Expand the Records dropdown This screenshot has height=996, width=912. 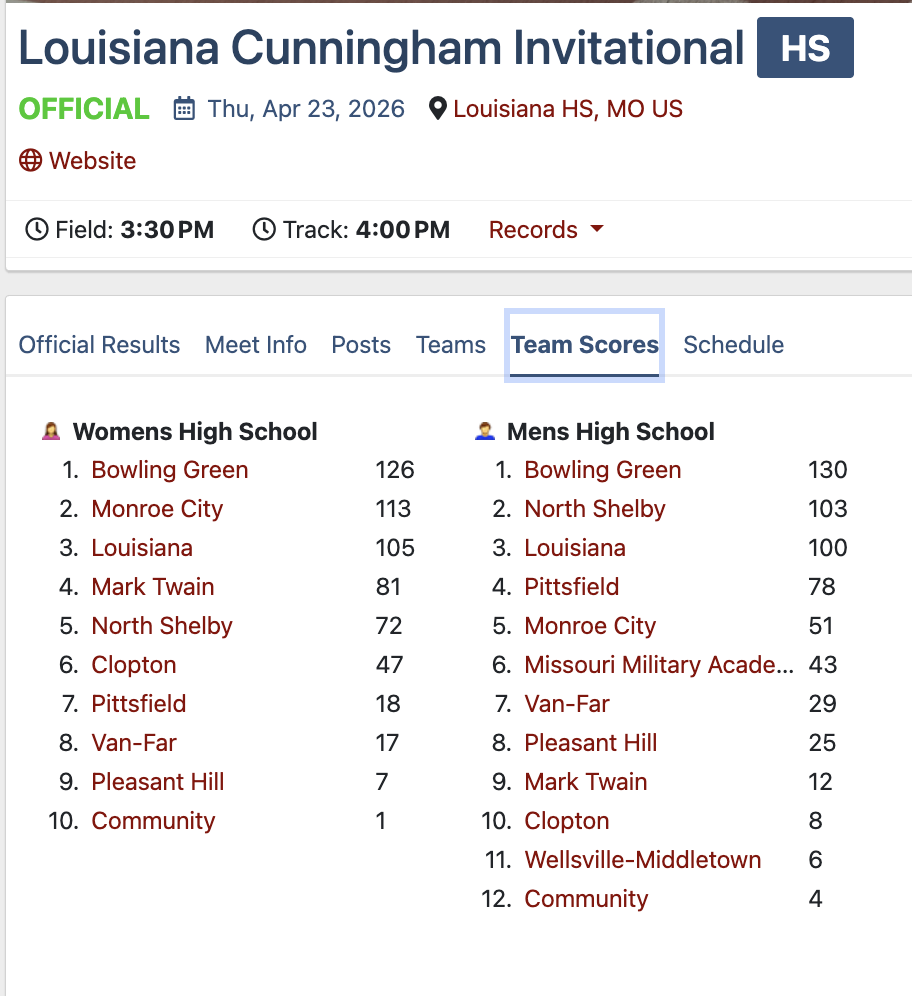(546, 230)
